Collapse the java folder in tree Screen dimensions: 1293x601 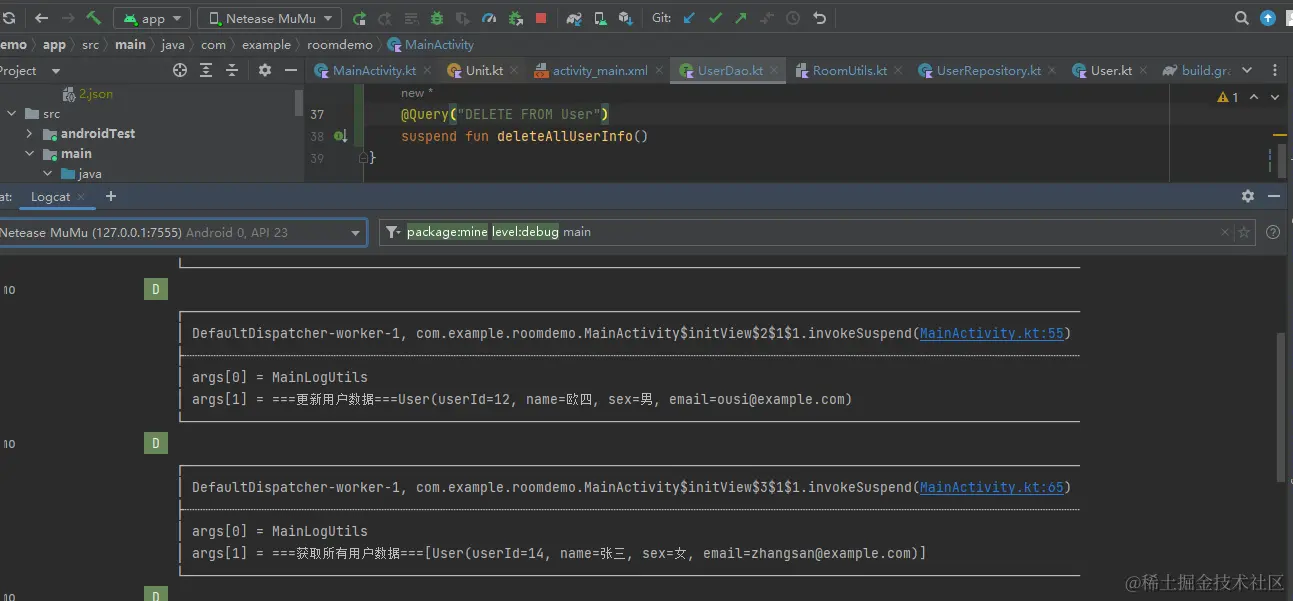(x=47, y=174)
